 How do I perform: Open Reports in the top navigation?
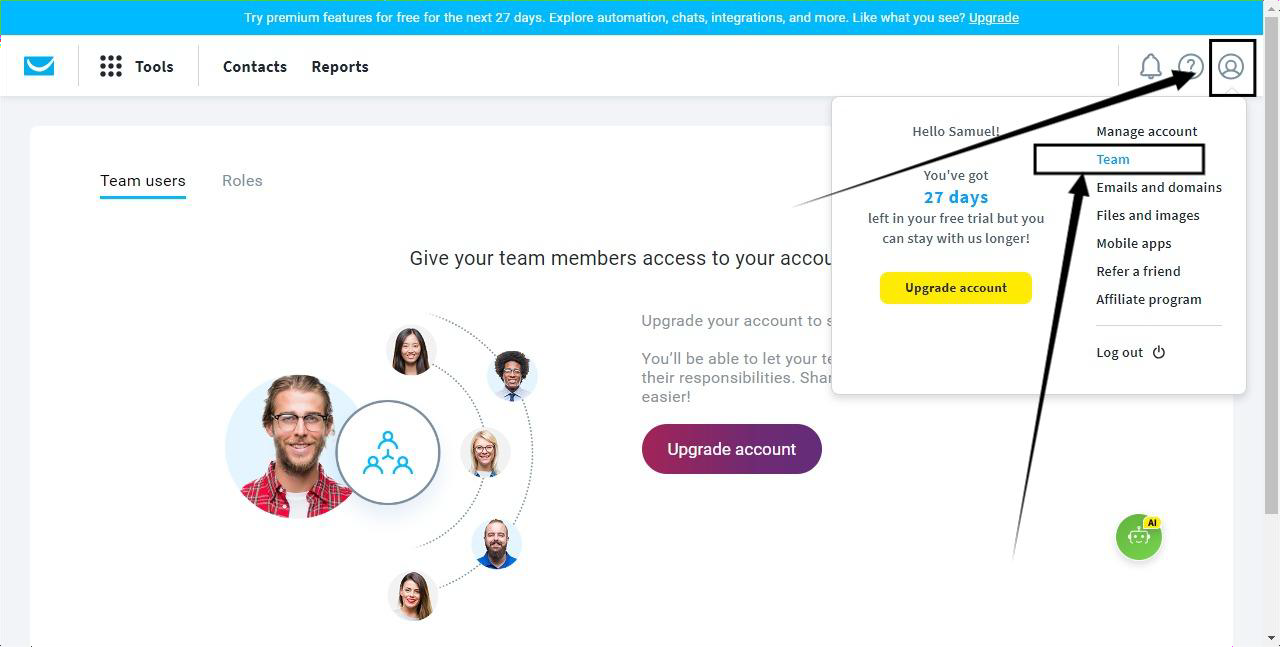pyautogui.click(x=340, y=67)
